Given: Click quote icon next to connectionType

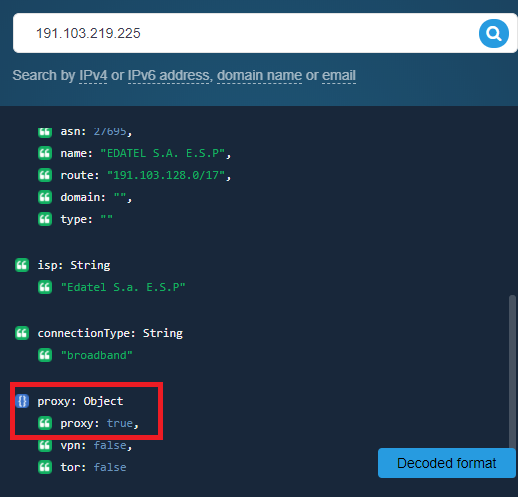Looking at the screenshot, I should point(22,333).
